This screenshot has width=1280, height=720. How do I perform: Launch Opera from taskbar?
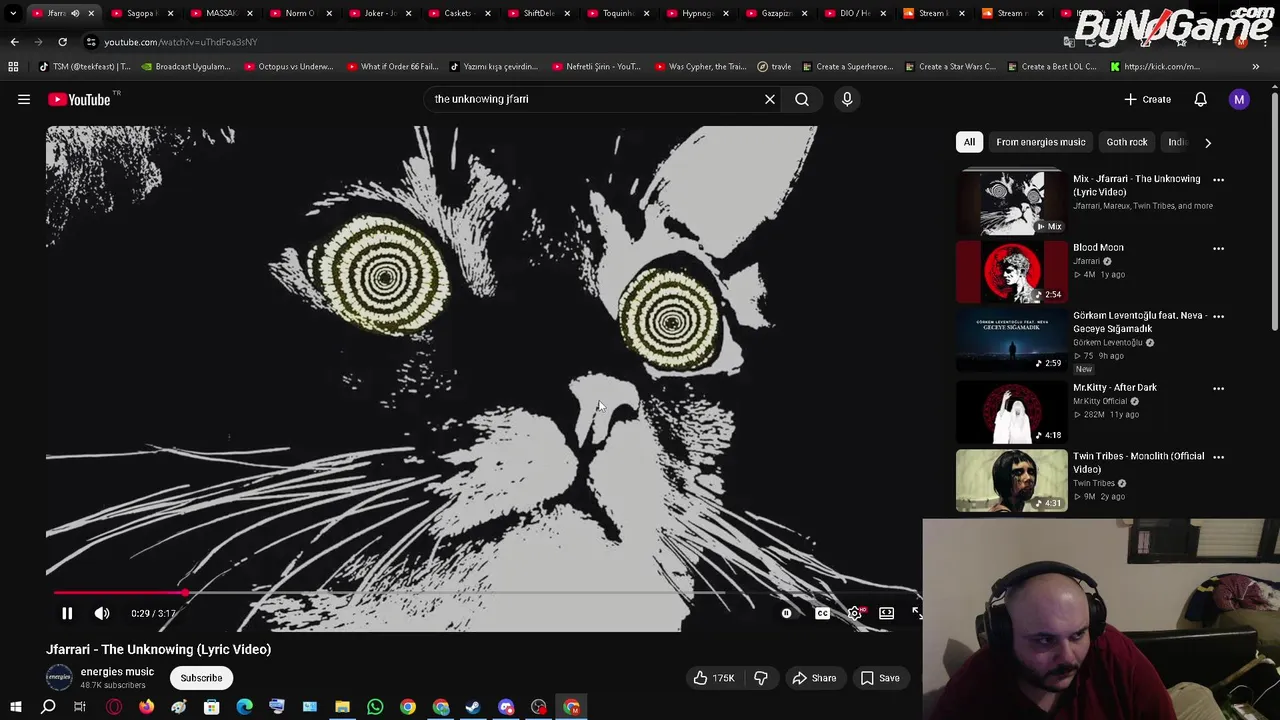[x=114, y=708]
